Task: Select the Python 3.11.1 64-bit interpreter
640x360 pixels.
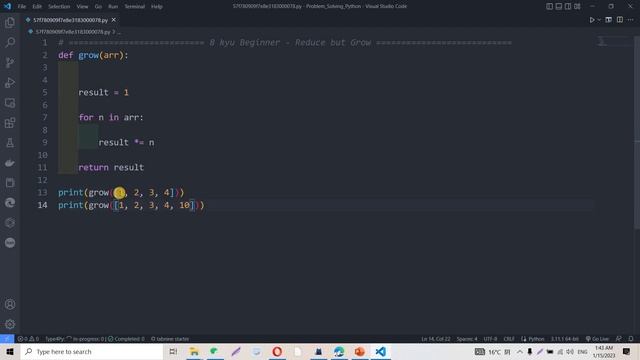Action: point(564,339)
